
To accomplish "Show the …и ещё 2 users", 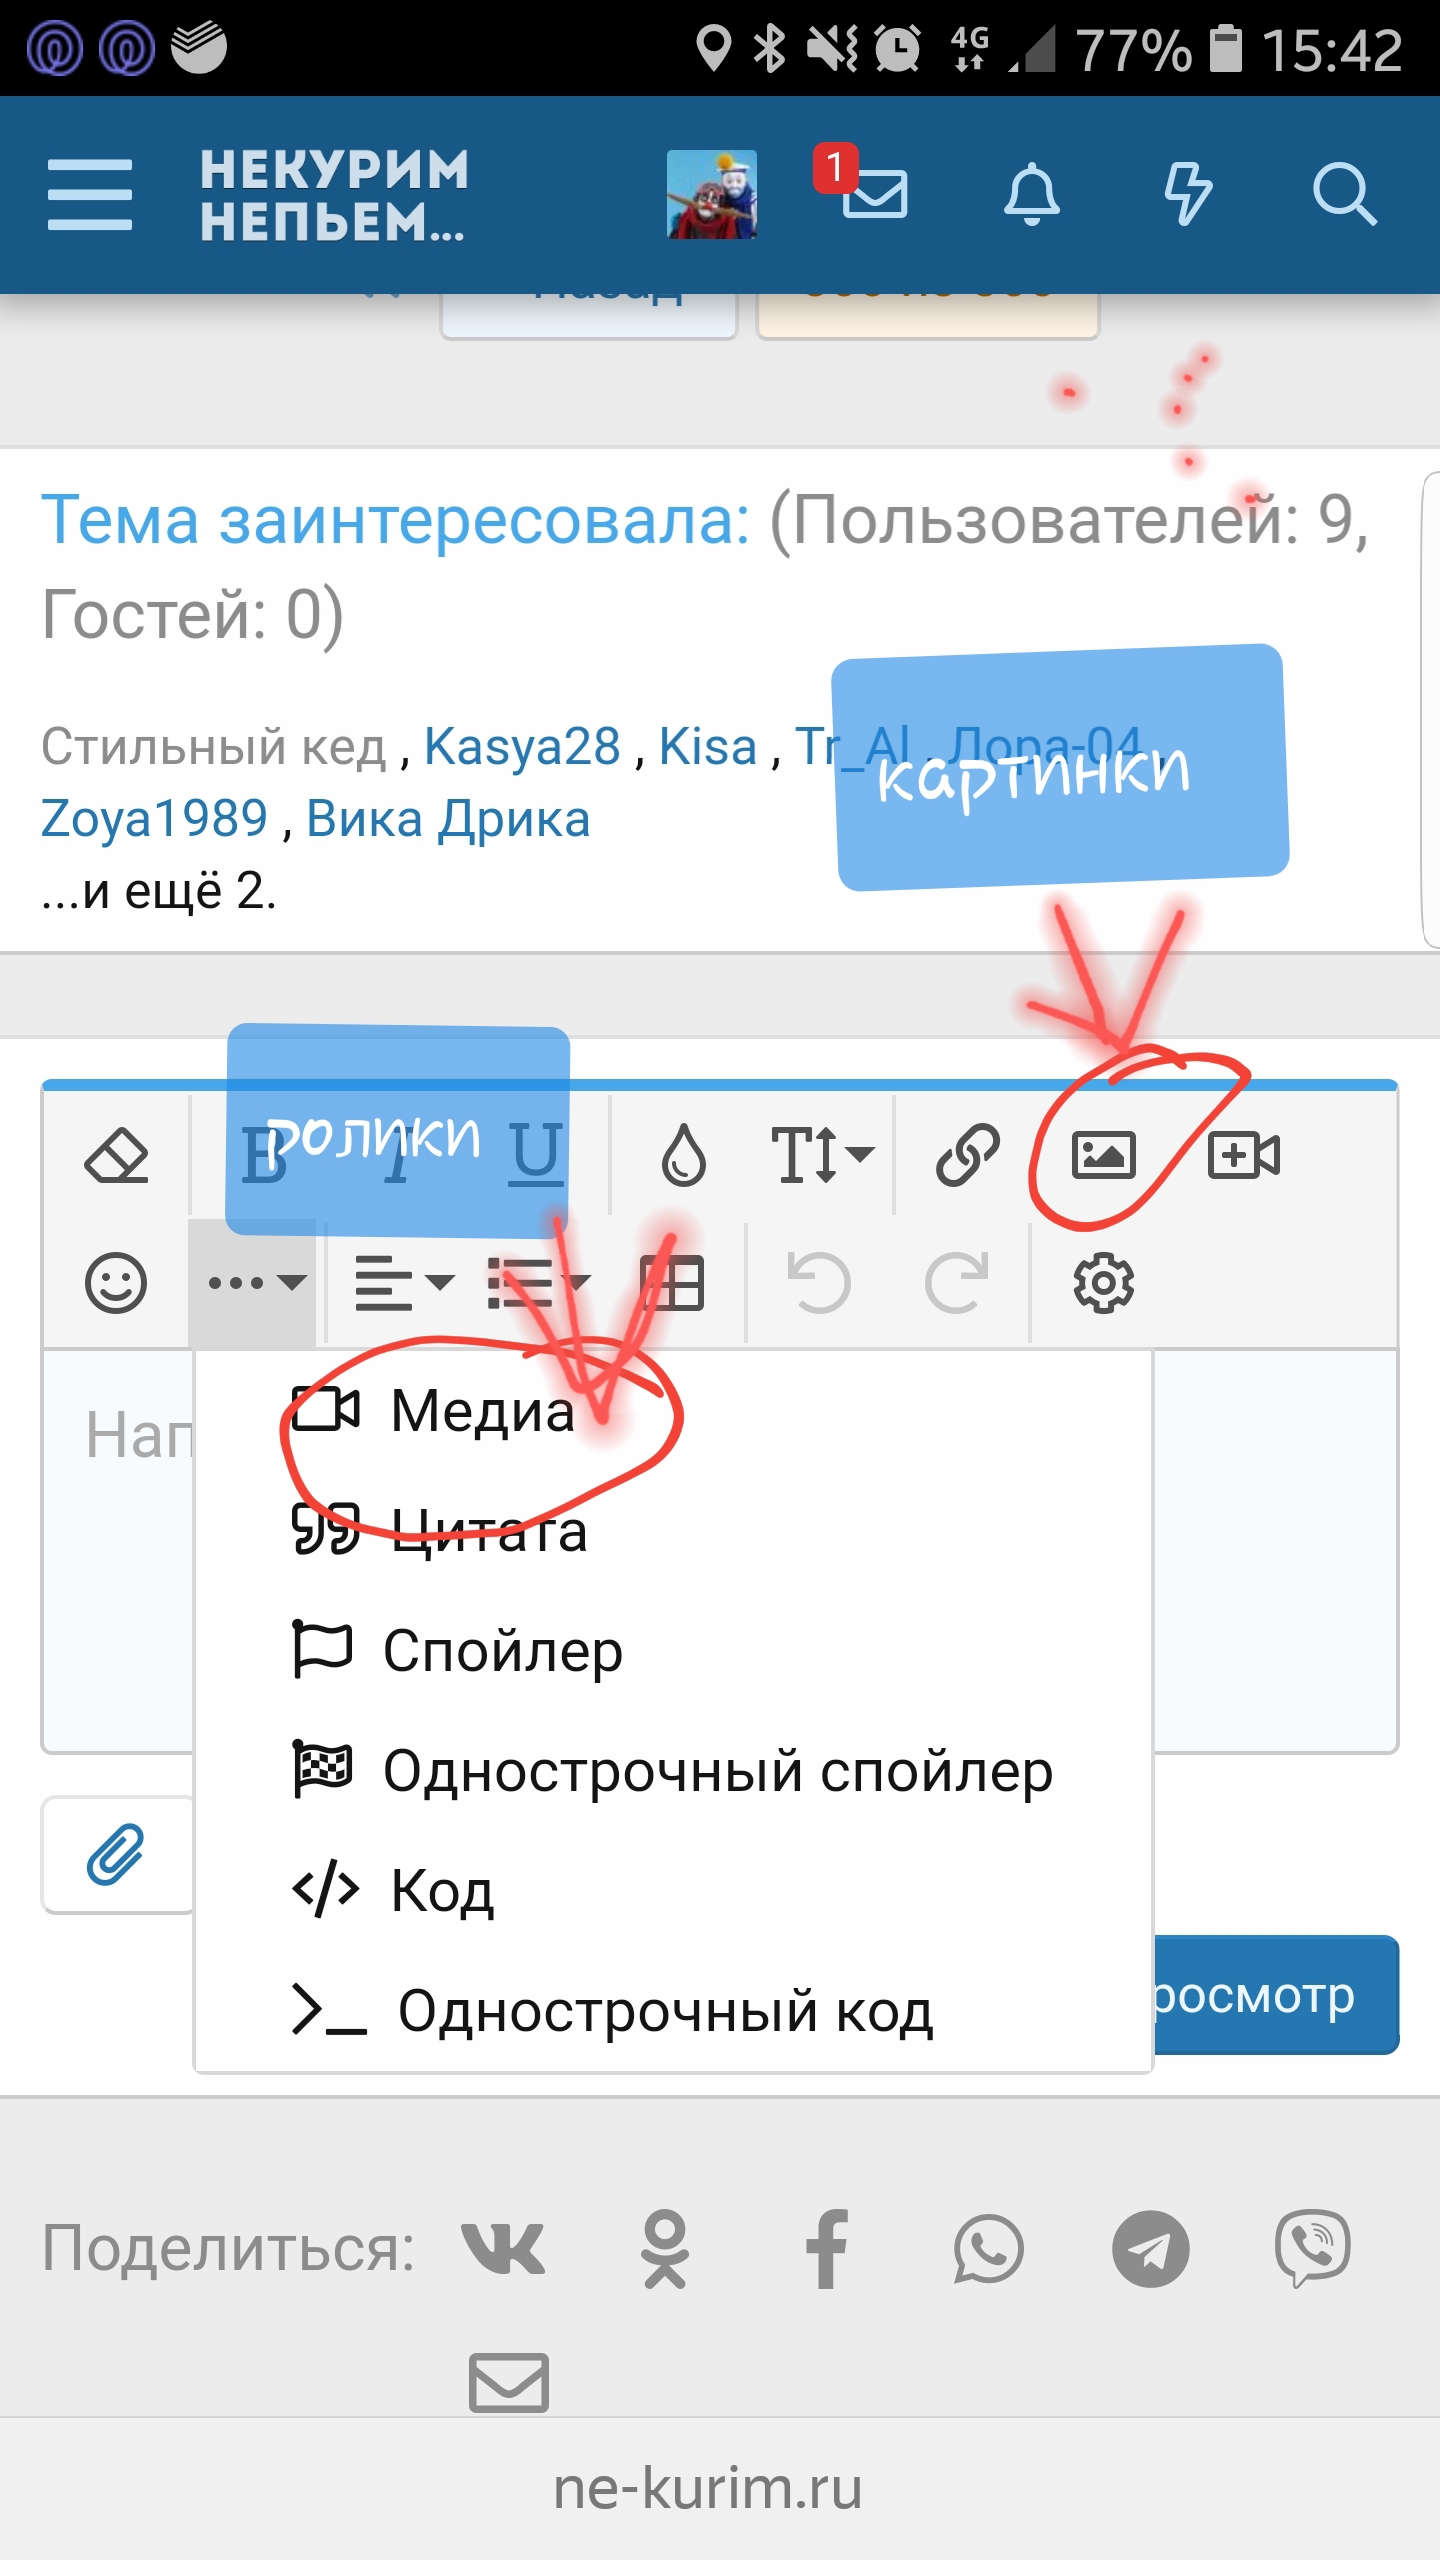I will [x=158, y=890].
